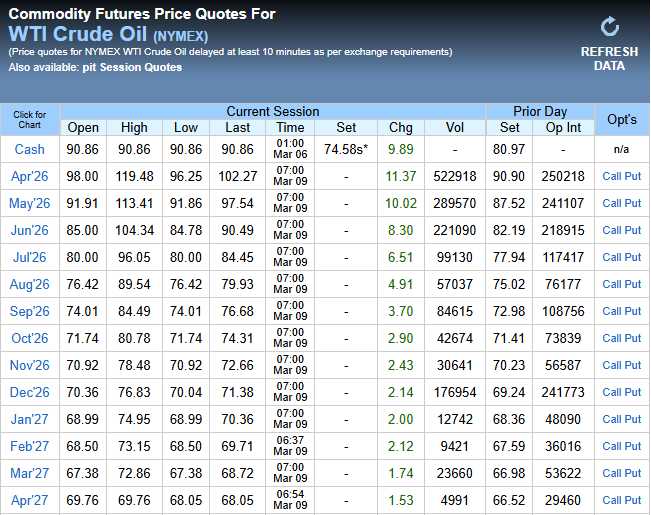Open the Dec'26 contract chart
Viewport: 651px width, 515px height.
coord(29,392)
